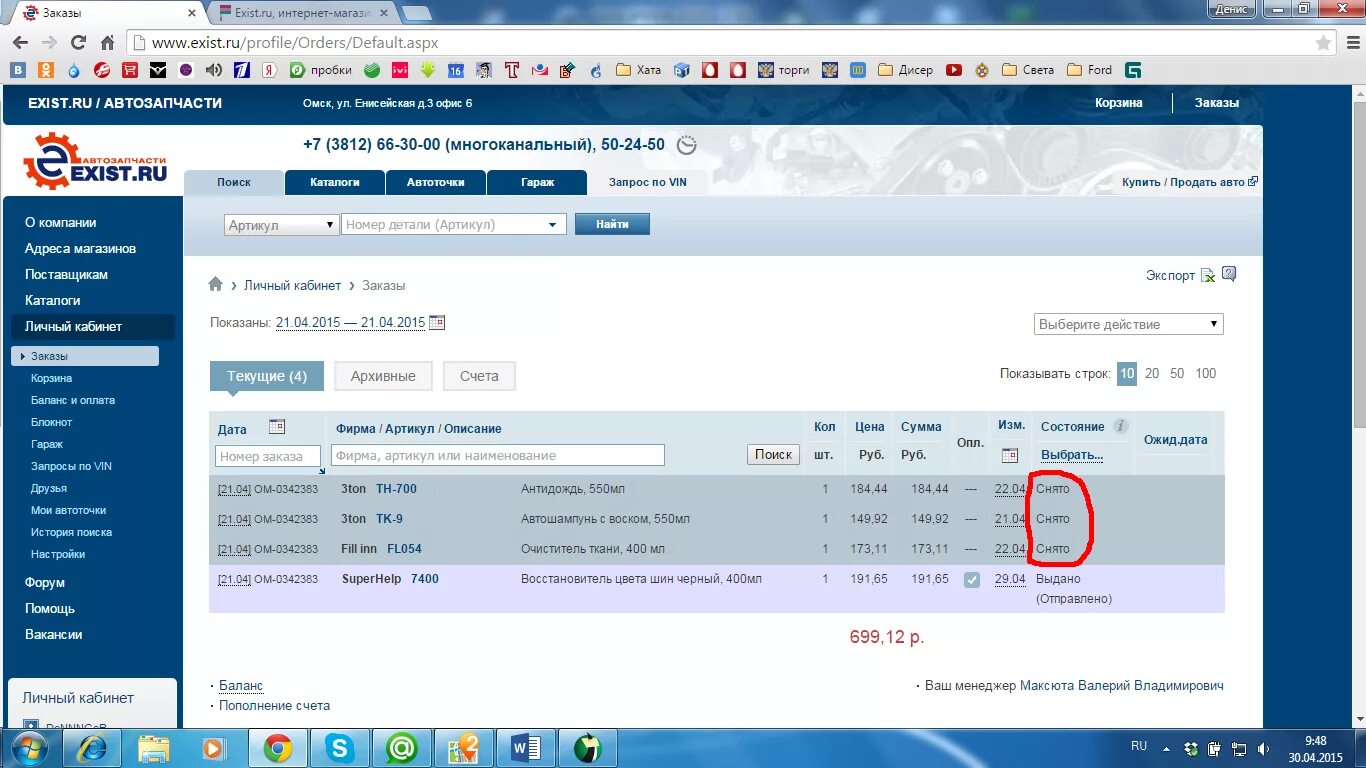
Task: Switch to the Автоточки tab
Action: pyautogui.click(x=436, y=182)
